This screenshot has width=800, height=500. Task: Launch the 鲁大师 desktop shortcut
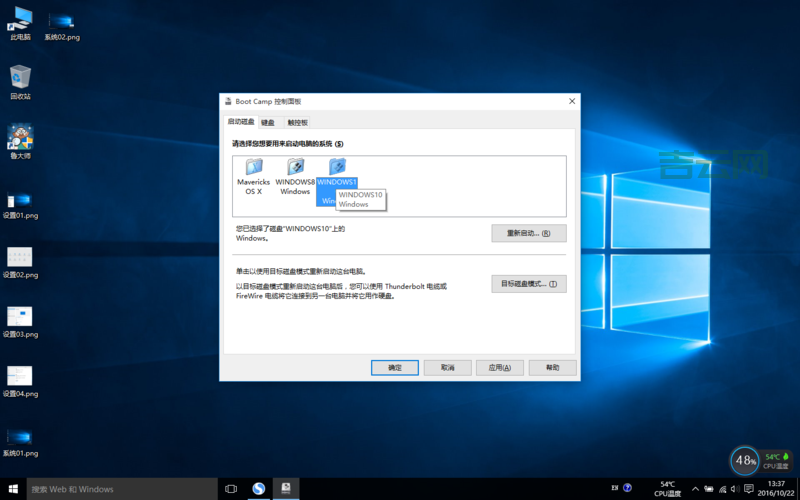[20, 141]
